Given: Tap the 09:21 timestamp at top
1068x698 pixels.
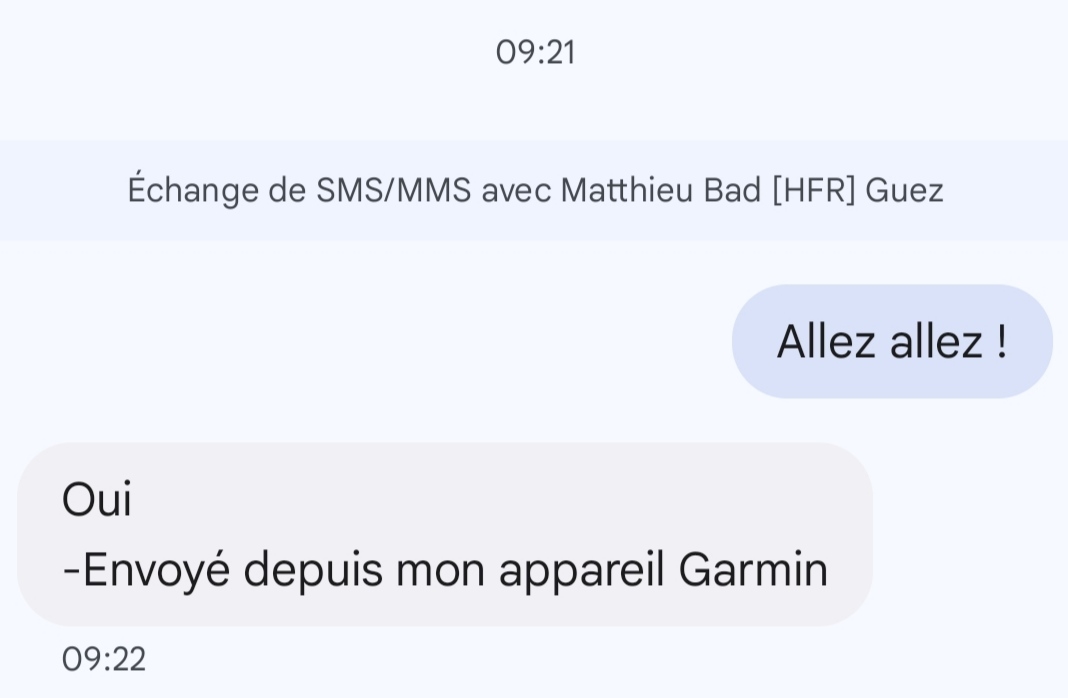Looking at the screenshot, I should point(535,52).
